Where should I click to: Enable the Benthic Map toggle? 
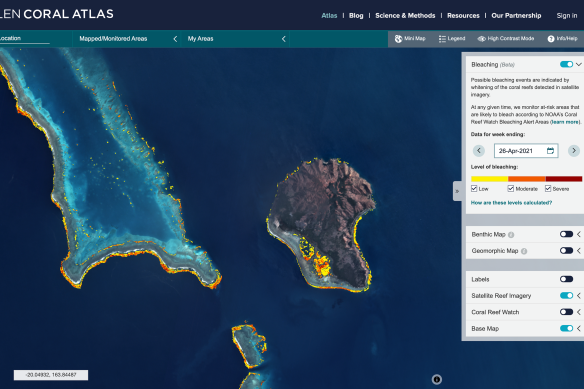point(566,234)
